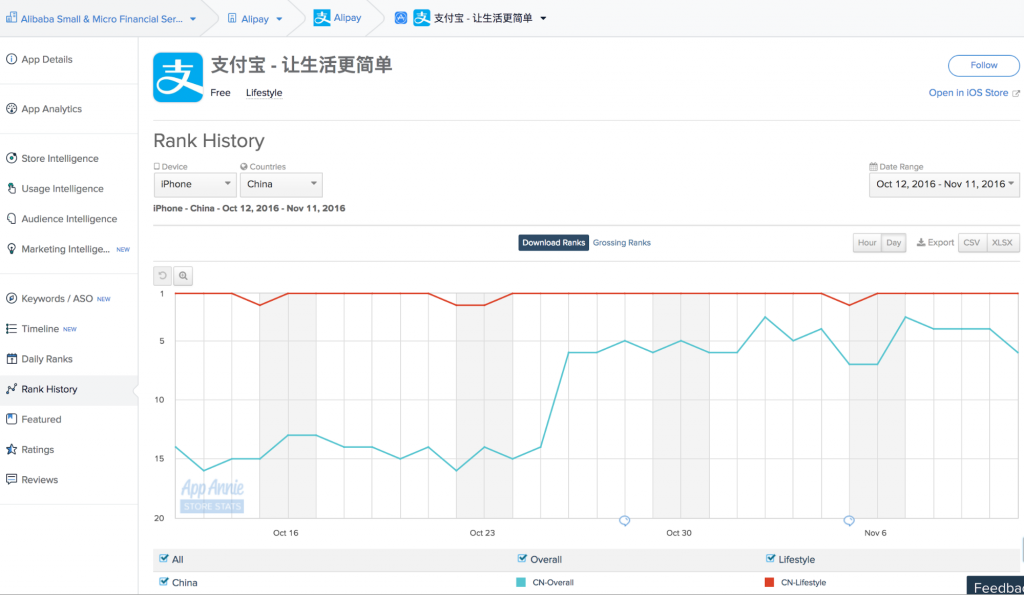Click the Follow button
This screenshot has height=595, width=1024.
tap(984, 65)
